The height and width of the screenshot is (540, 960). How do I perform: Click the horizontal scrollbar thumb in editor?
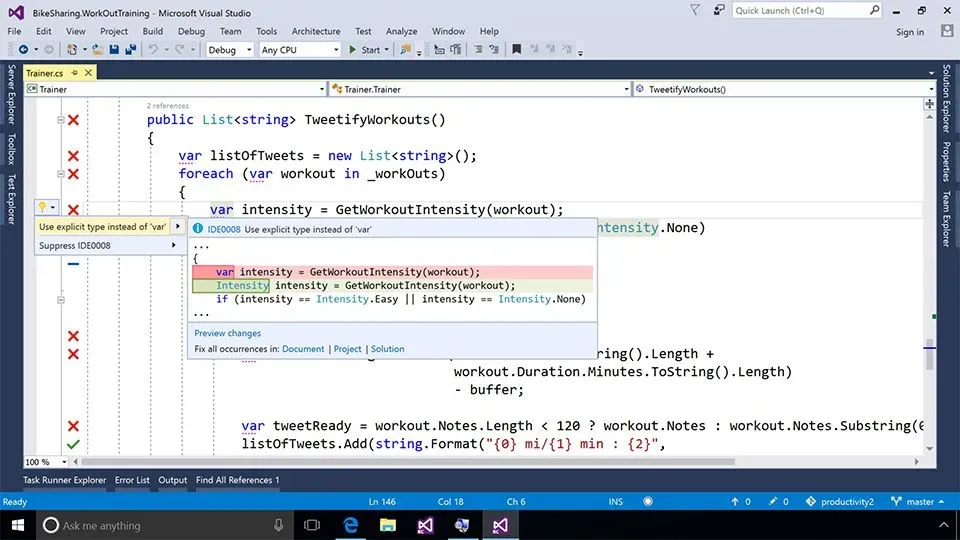pyautogui.click(x=408, y=462)
